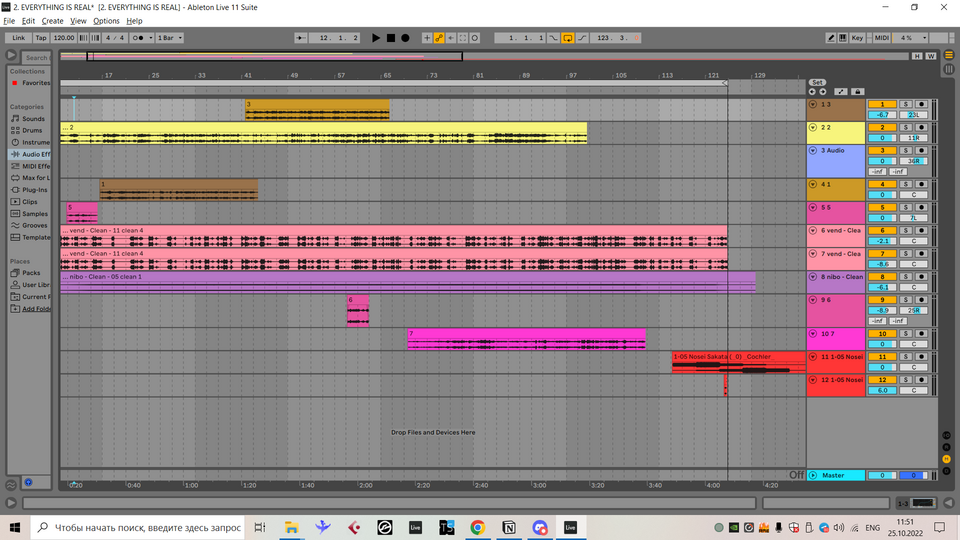Arm track 4 1 for recording
Image resolution: width=960 pixels, height=540 pixels.
(x=921, y=184)
